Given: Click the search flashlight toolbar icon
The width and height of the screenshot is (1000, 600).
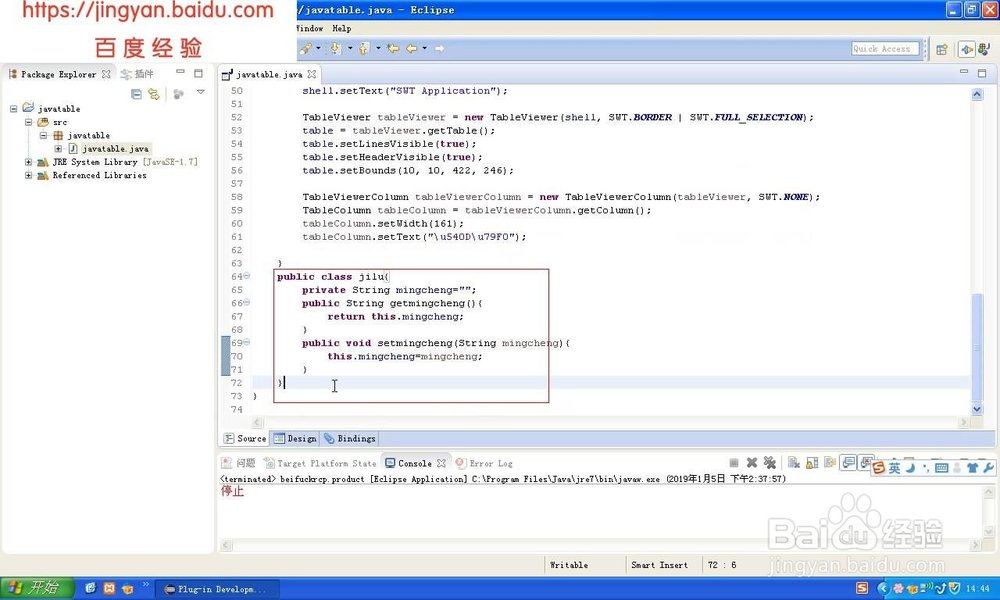Looking at the screenshot, I should pos(306,48).
